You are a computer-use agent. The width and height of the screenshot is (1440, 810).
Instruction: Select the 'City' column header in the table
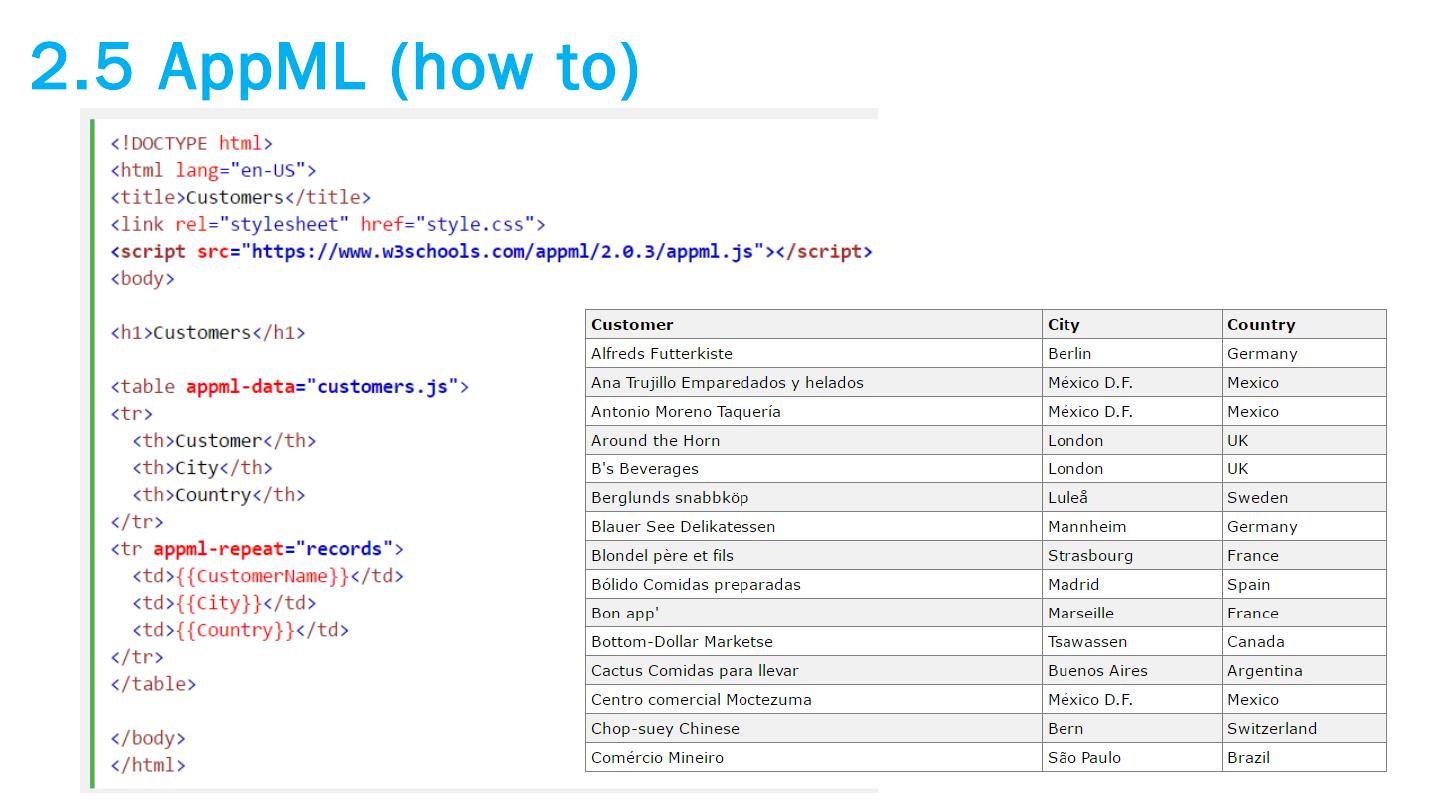click(x=1063, y=325)
